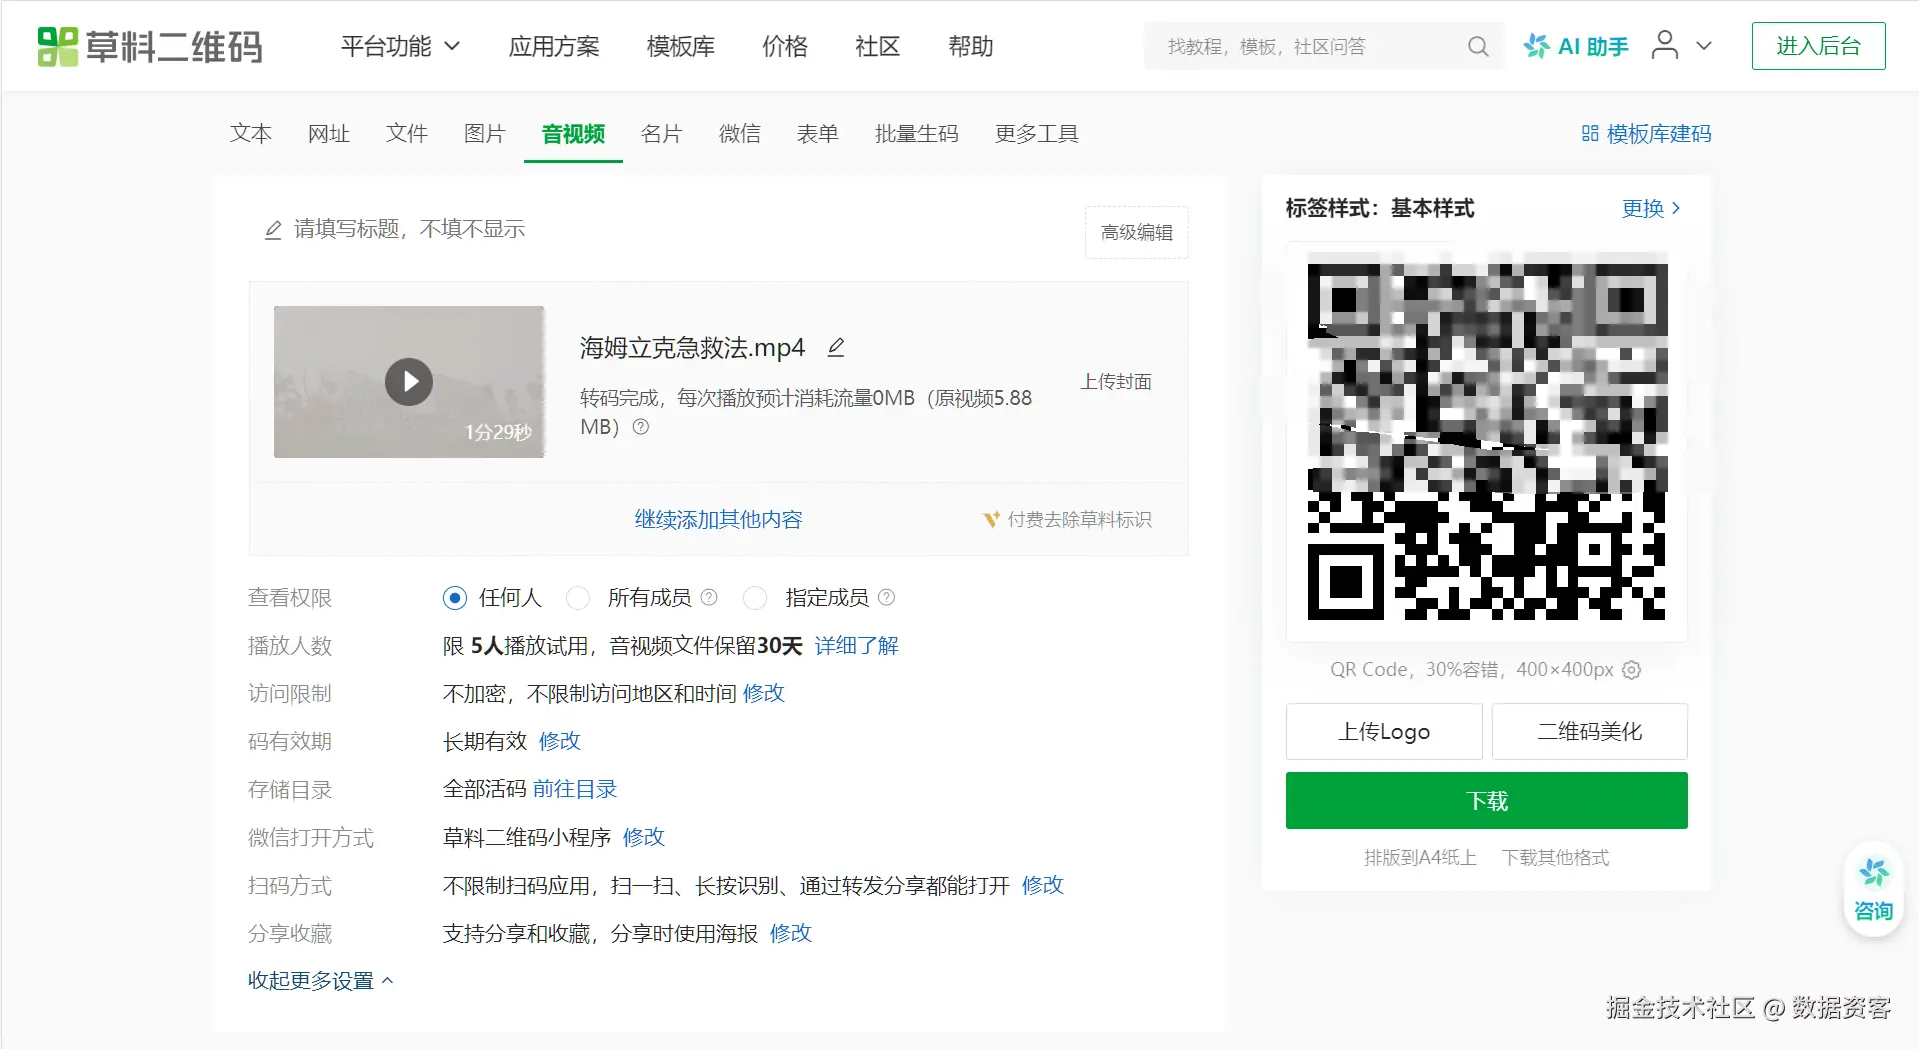This screenshot has width=1919, height=1049.
Task: Select the 音视频 tab
Action: point(573,133)
